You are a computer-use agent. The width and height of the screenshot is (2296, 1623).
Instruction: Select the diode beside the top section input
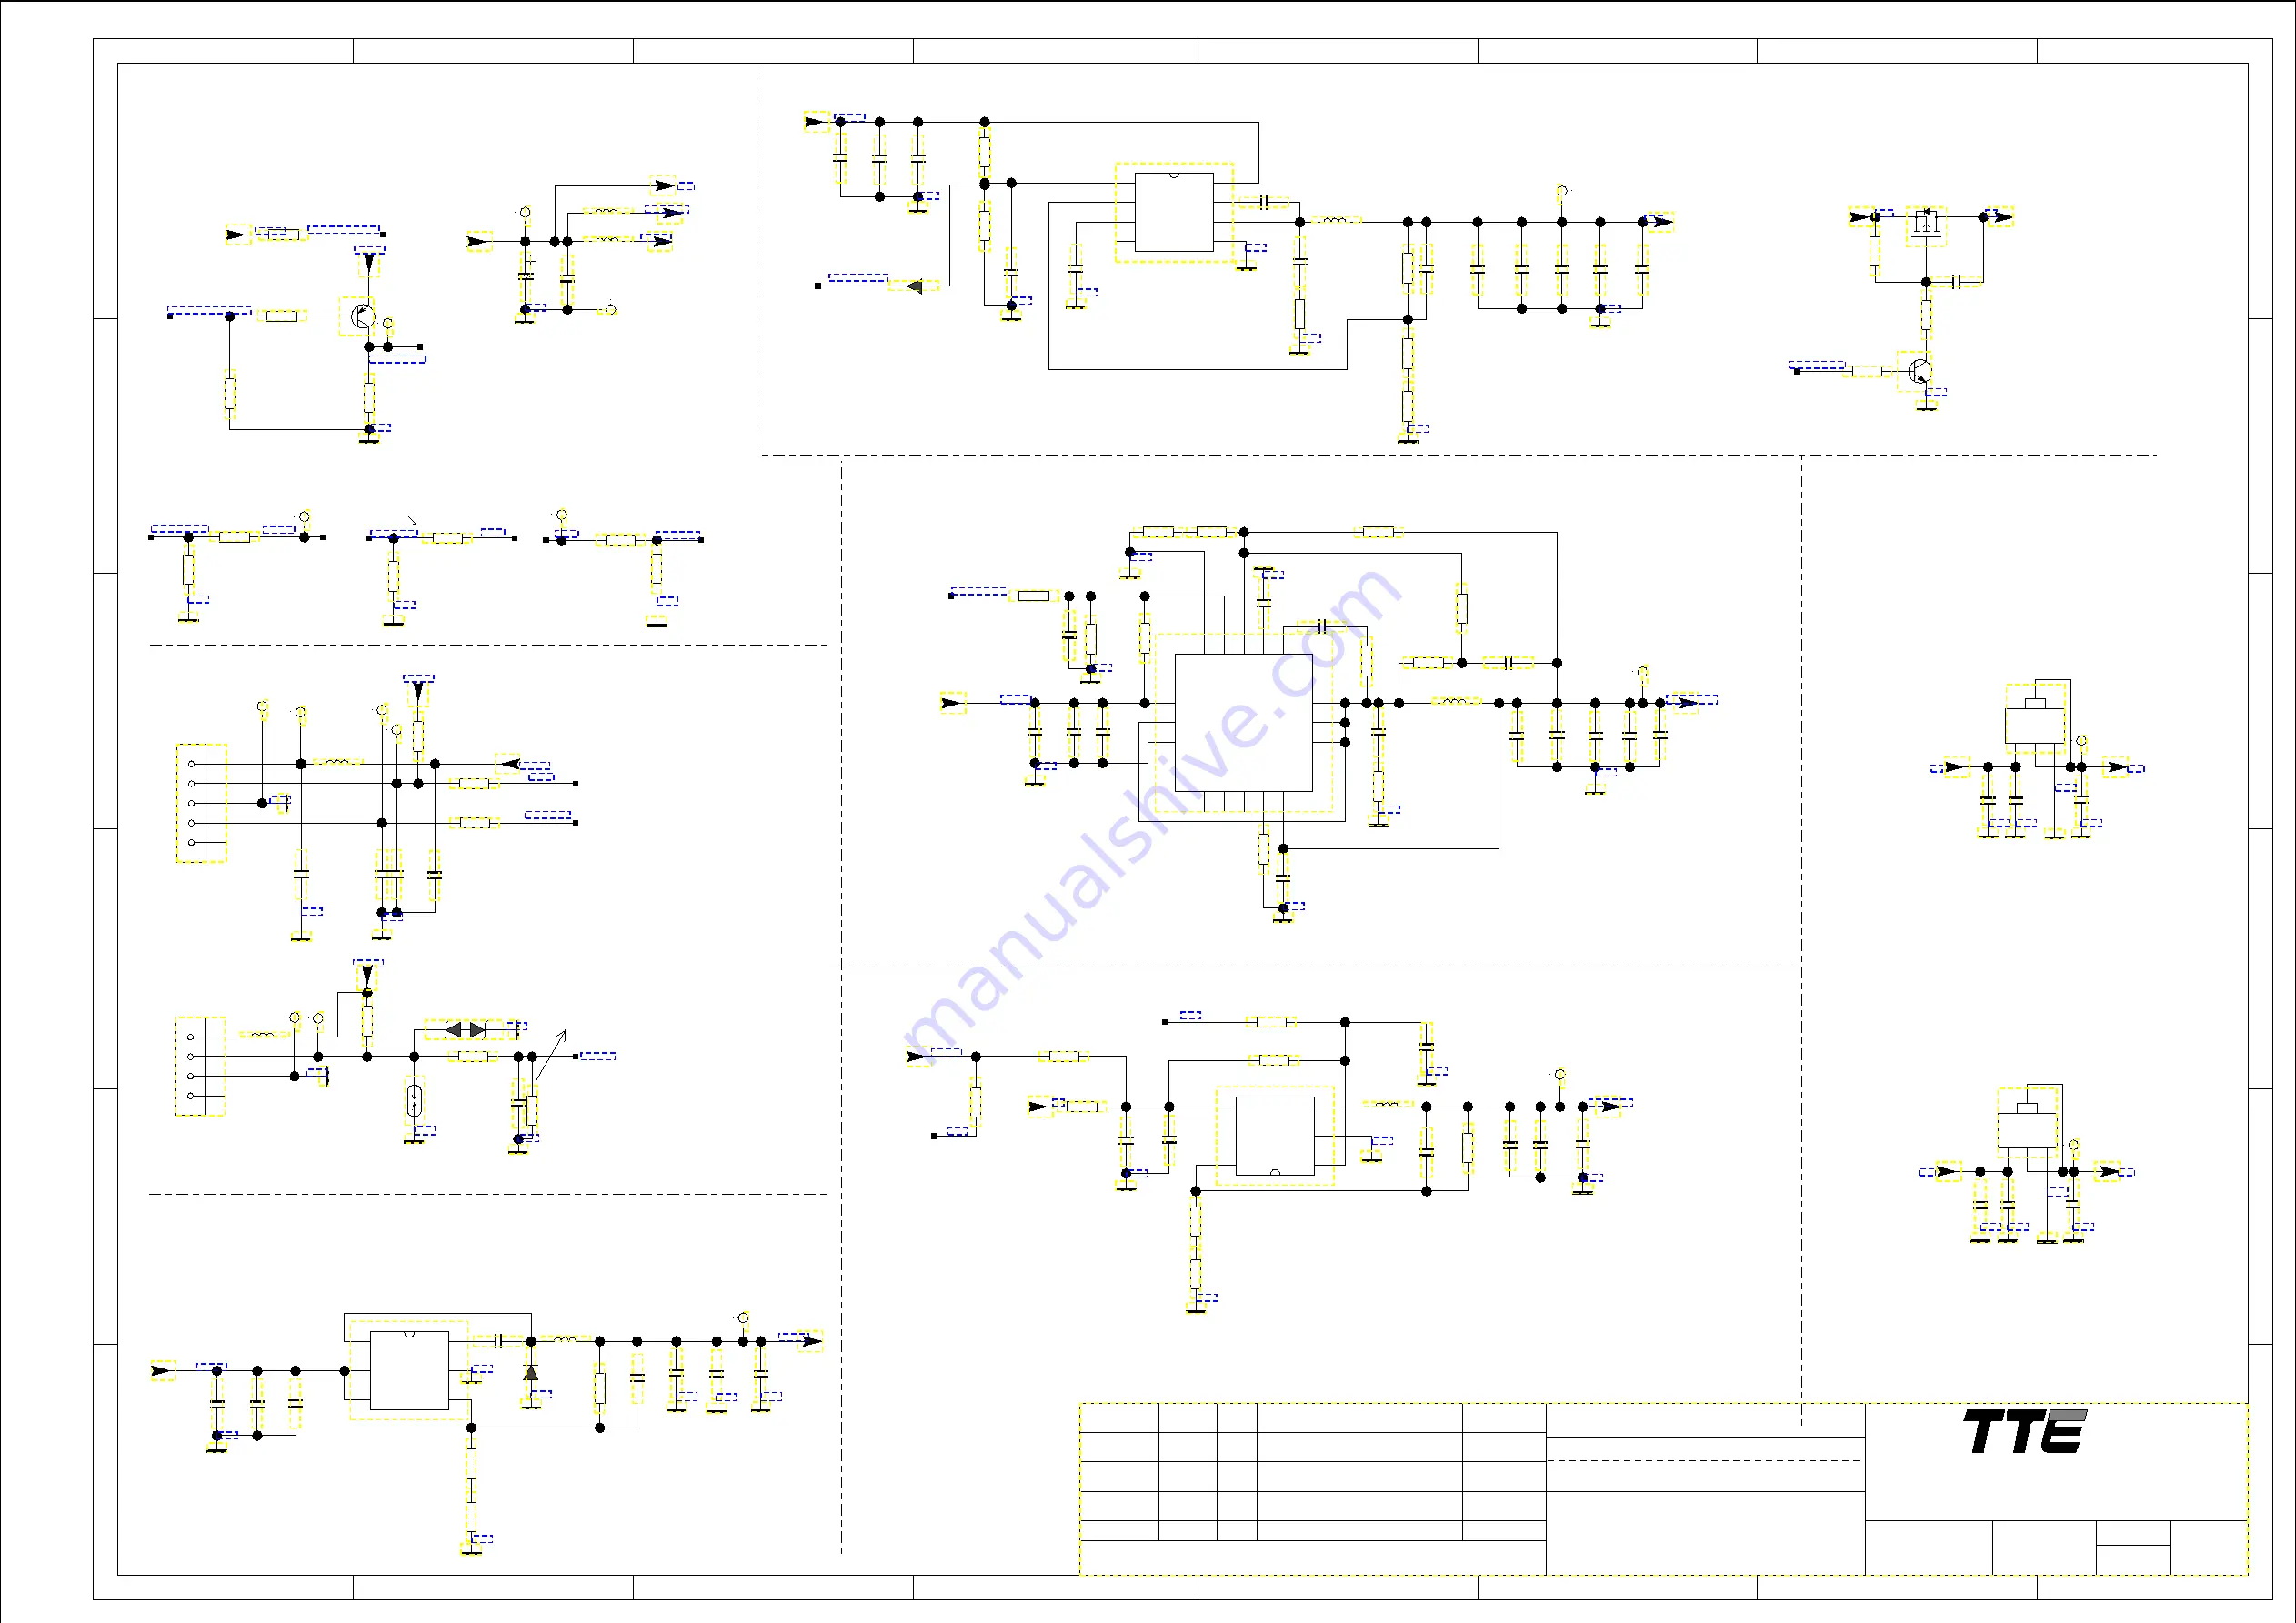[914, 286]
